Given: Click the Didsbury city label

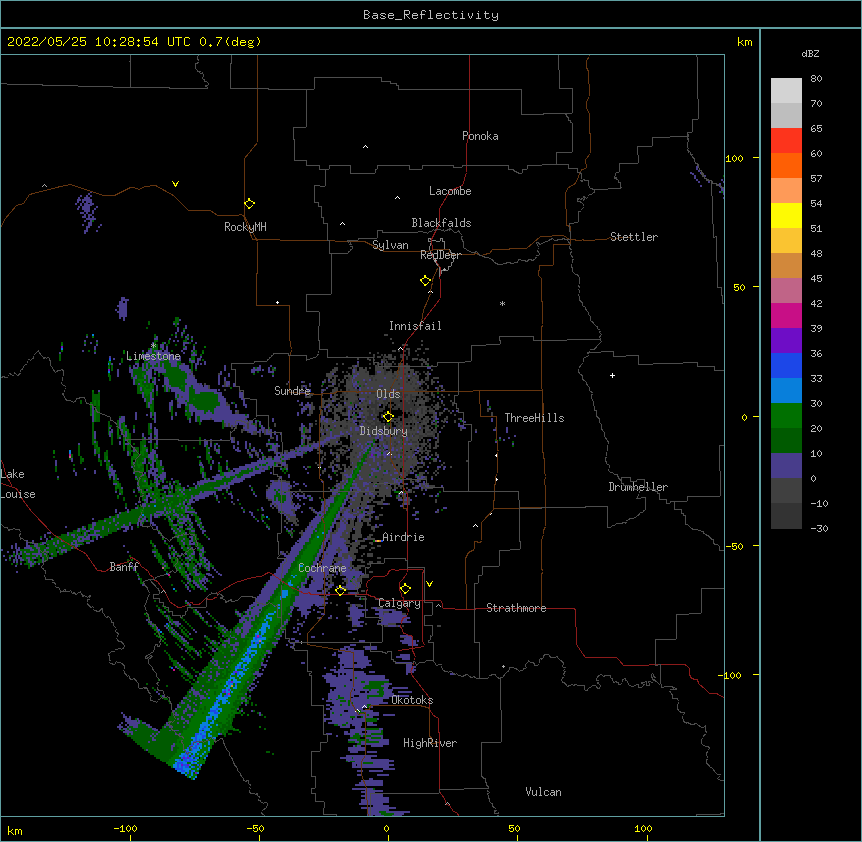Looking at the screenshot, I should point(384,431).
